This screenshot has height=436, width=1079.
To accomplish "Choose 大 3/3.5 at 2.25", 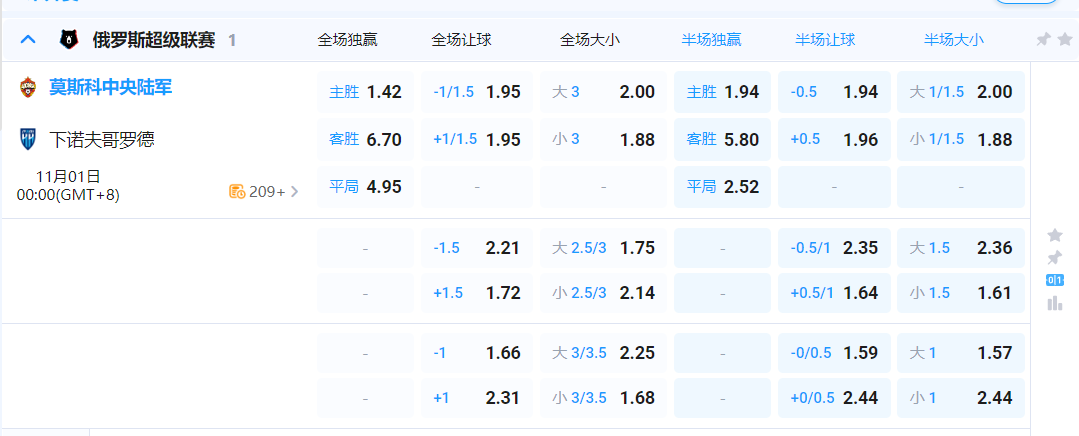I will (603, 353).
